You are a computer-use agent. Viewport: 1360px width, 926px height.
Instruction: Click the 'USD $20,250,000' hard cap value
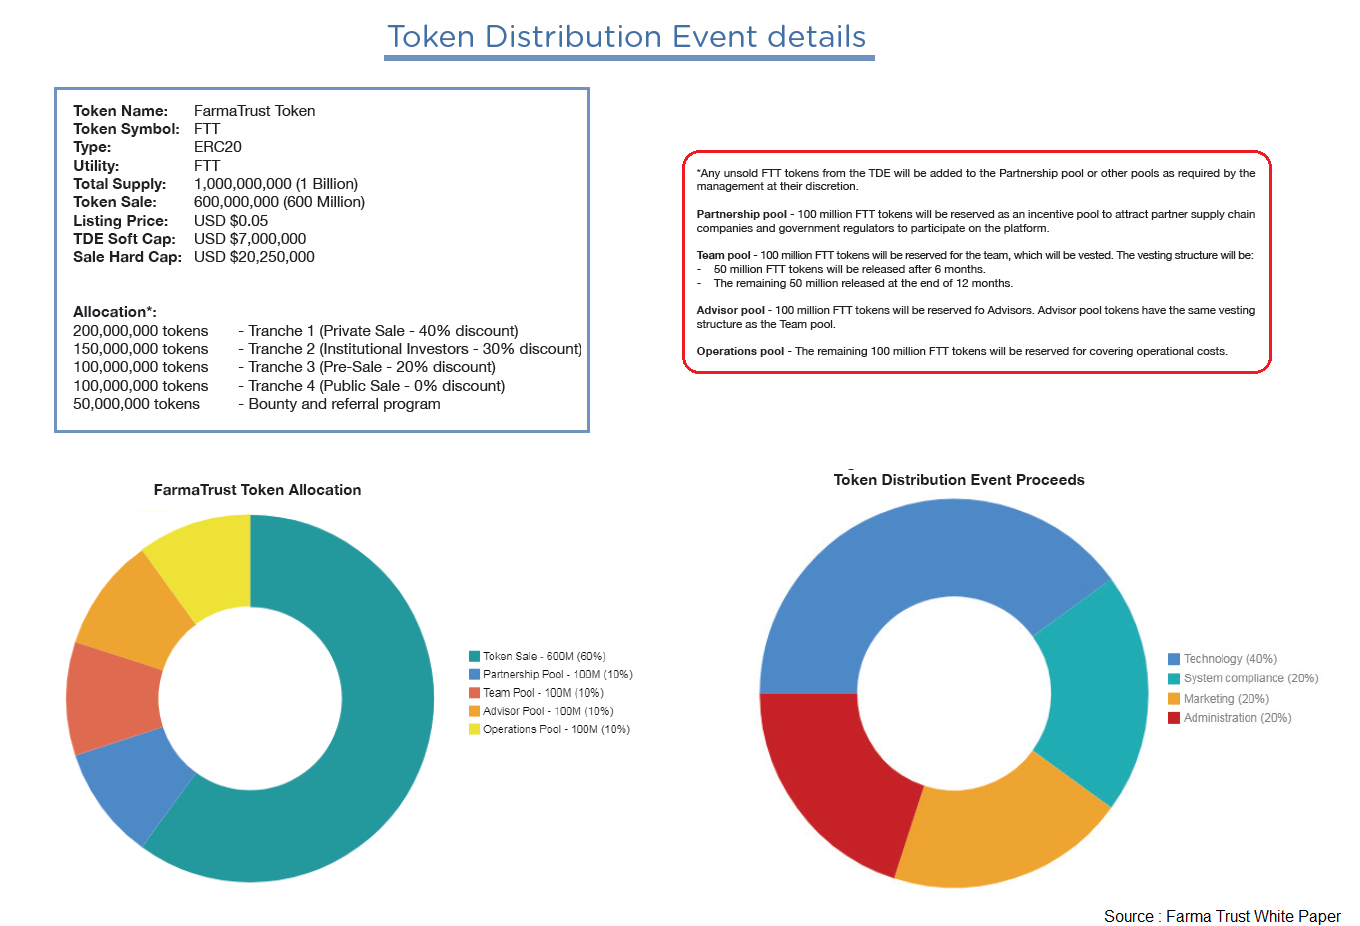click(254, 257)
